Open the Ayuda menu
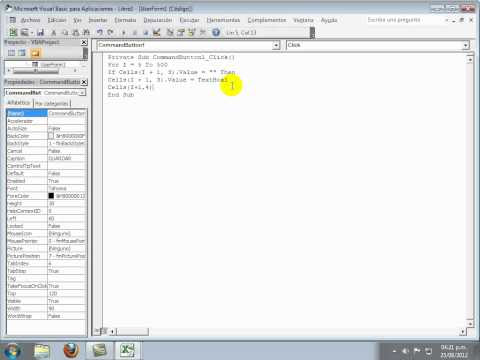The width and height of the screenshot is (480, 360). pos(329,20)
